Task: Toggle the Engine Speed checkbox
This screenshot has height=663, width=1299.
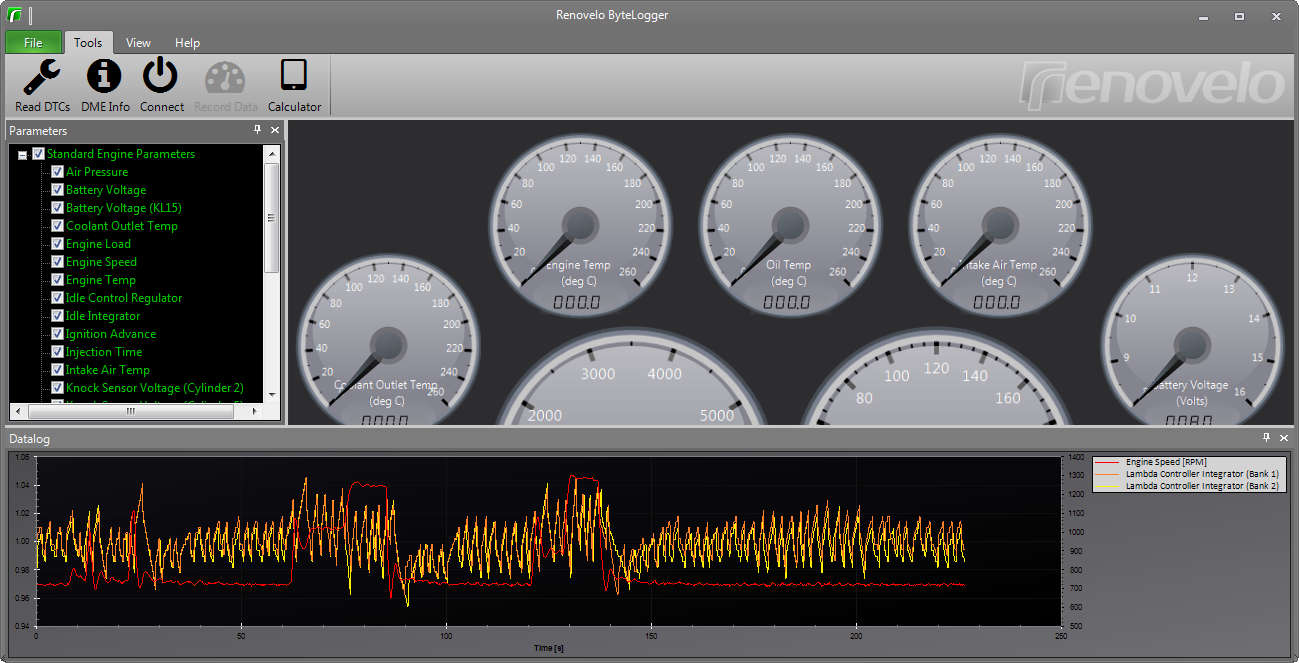Action: [x=57, y=262]
